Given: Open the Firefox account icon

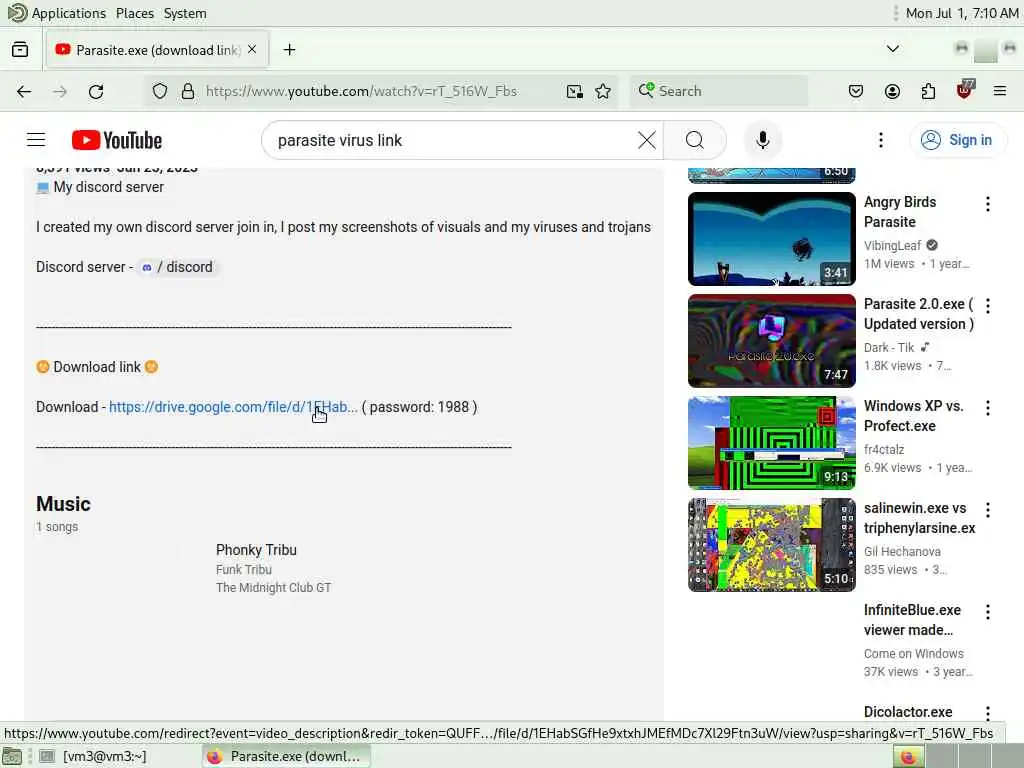Looking at the screenshot, I should pyautogui.click(x=892, y=91).
